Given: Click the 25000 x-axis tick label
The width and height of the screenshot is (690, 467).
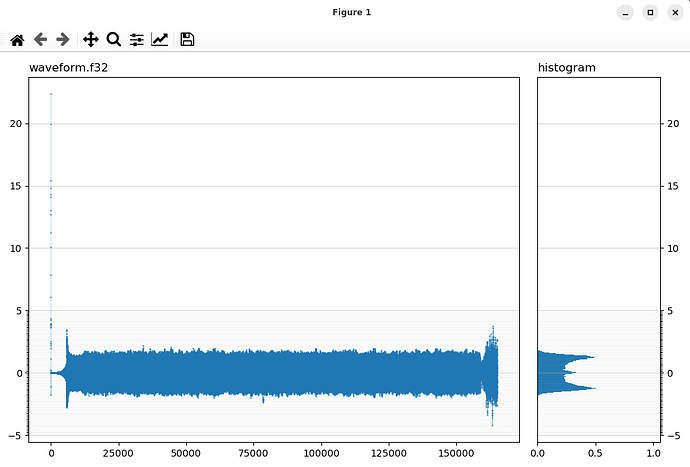Looking at the screenshot, I should tap(118, 453).
